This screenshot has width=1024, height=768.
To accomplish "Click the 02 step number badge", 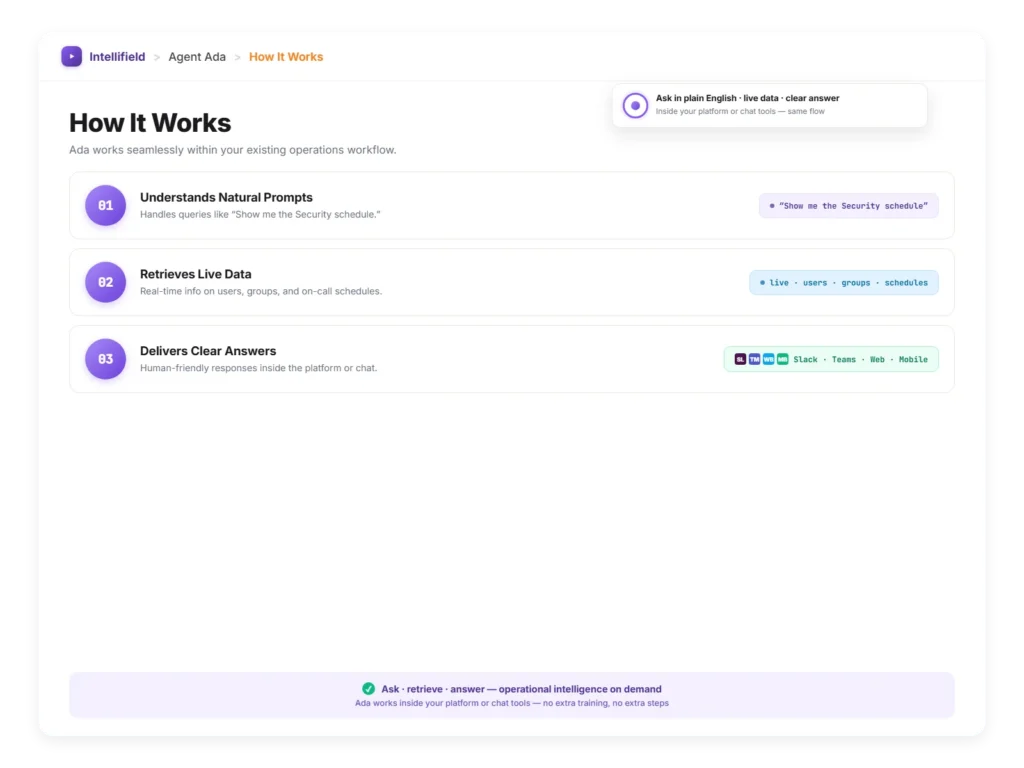I will 105,282.
